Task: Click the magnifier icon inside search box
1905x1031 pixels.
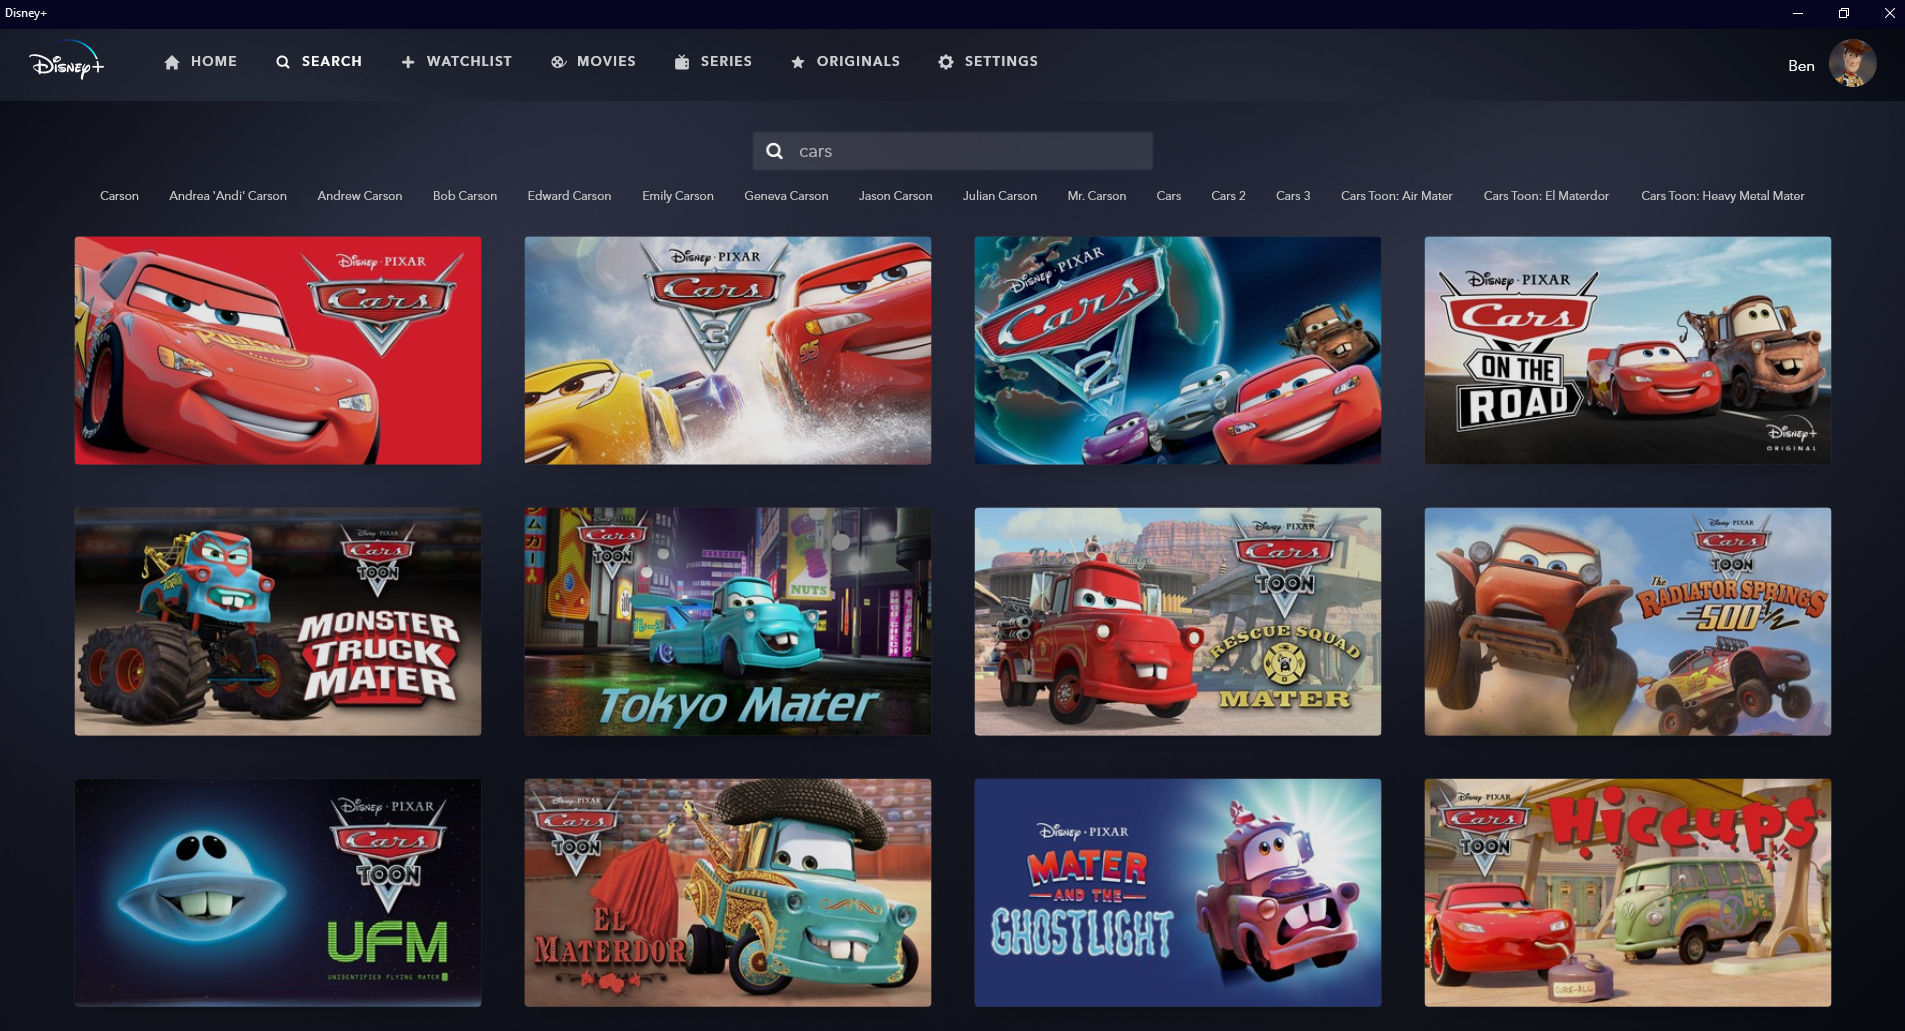Action: pyautogui.click(x=774, y=151)
